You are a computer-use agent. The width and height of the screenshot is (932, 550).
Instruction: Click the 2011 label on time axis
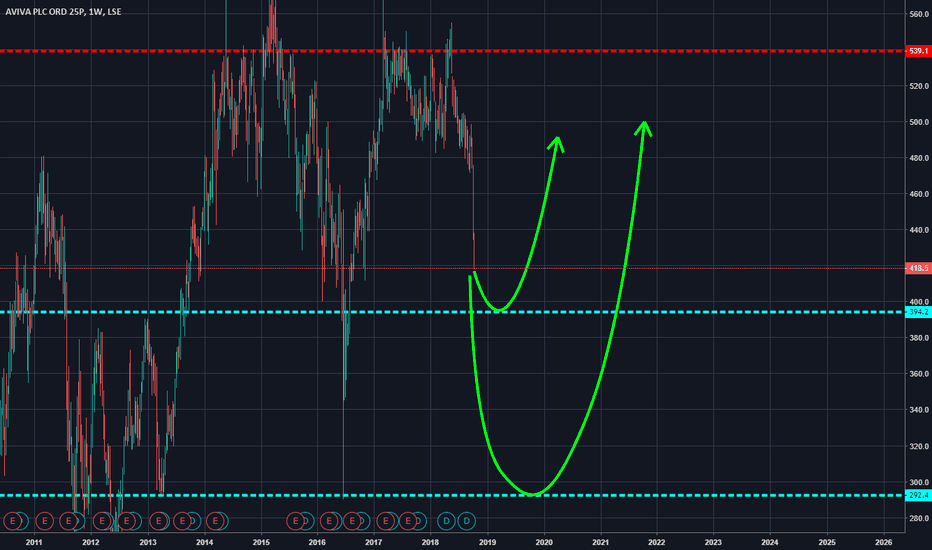click(34, 542)
